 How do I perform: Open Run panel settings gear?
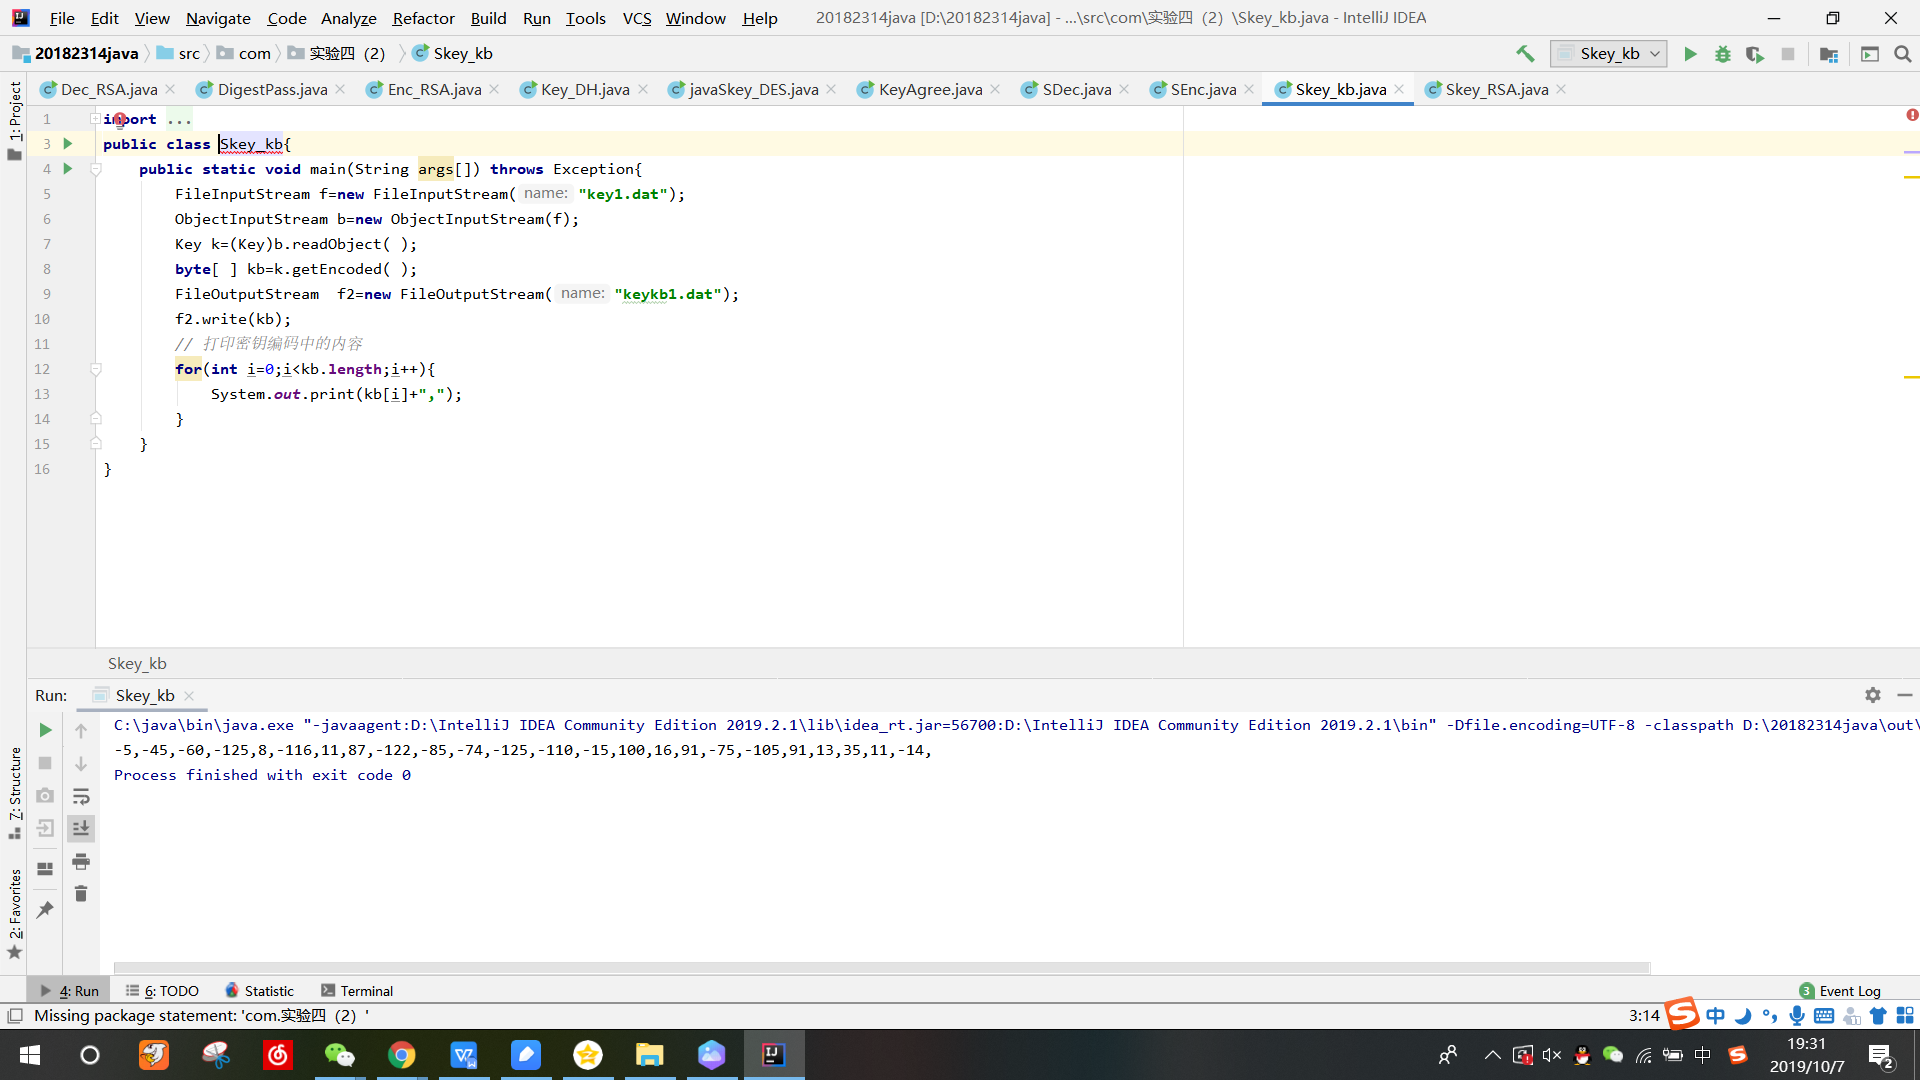pyautogui.click(x=1872, y=695)
